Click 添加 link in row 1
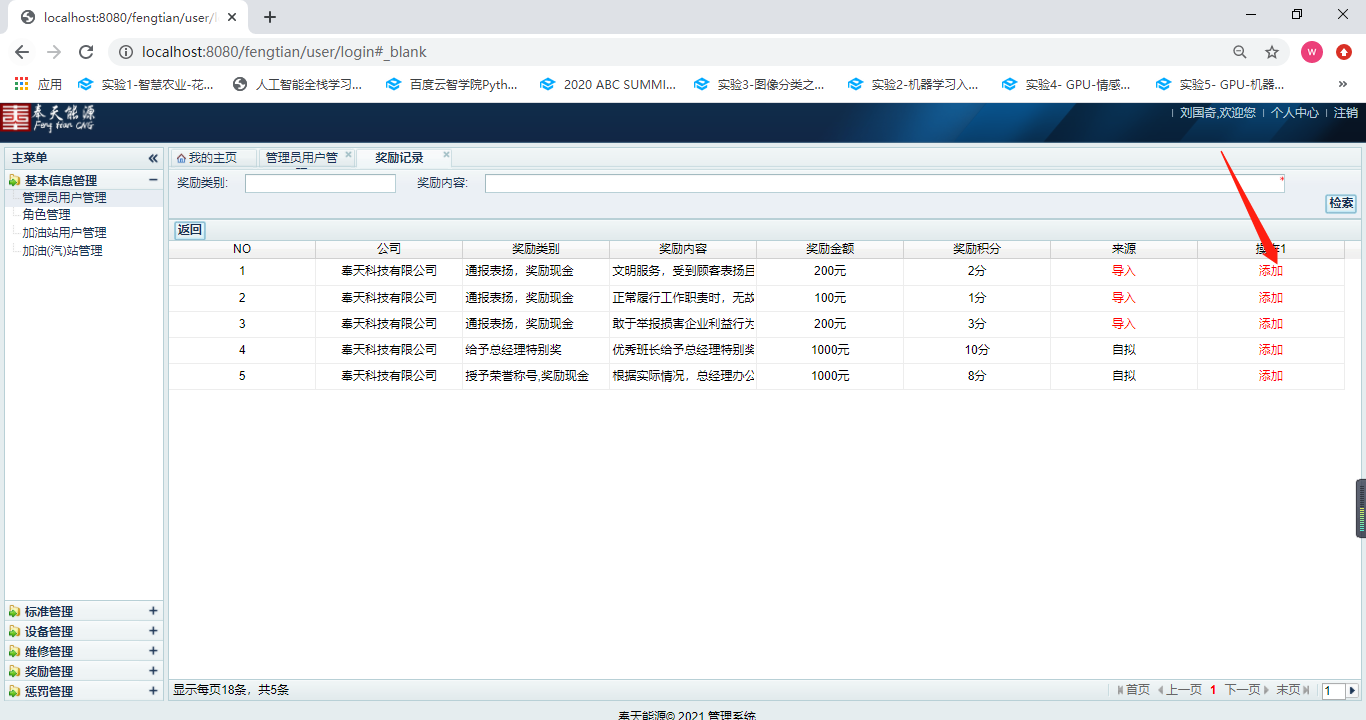Image resolution: width=1366 pixels, height=720 pixels. [1270, 271]
